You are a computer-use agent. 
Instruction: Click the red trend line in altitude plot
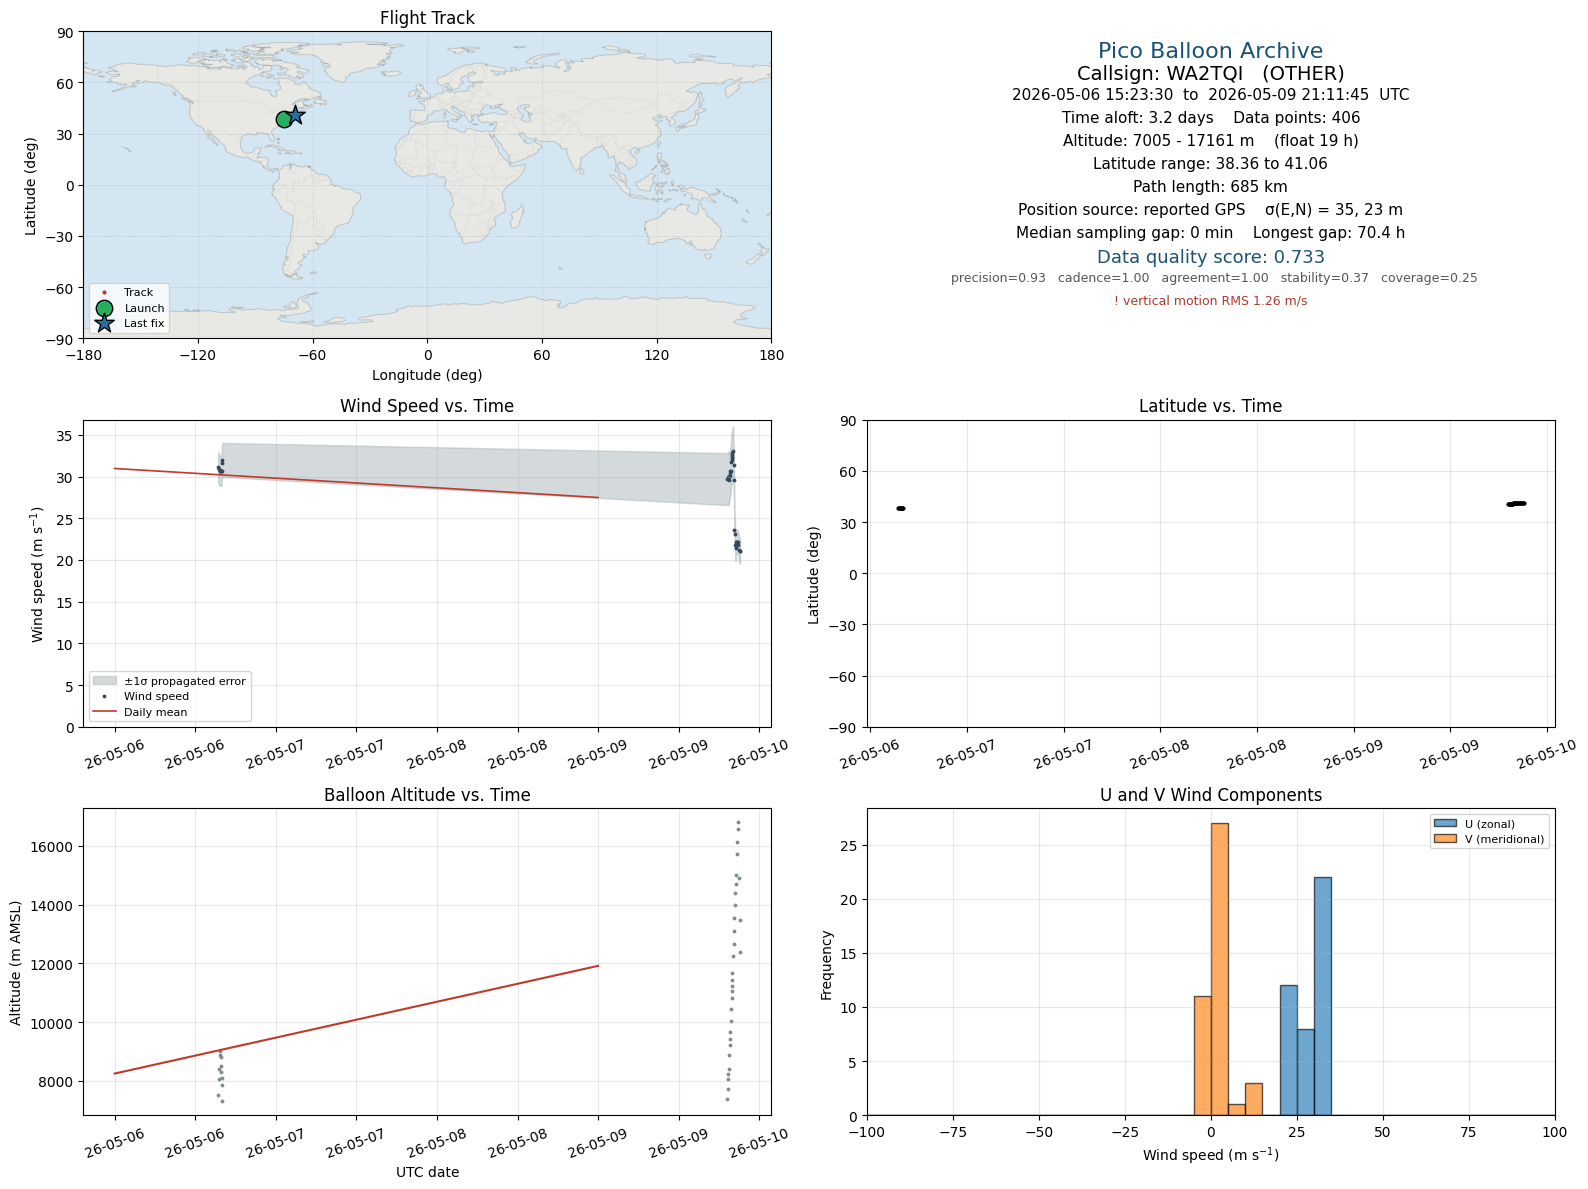(x=356, y=1019)
